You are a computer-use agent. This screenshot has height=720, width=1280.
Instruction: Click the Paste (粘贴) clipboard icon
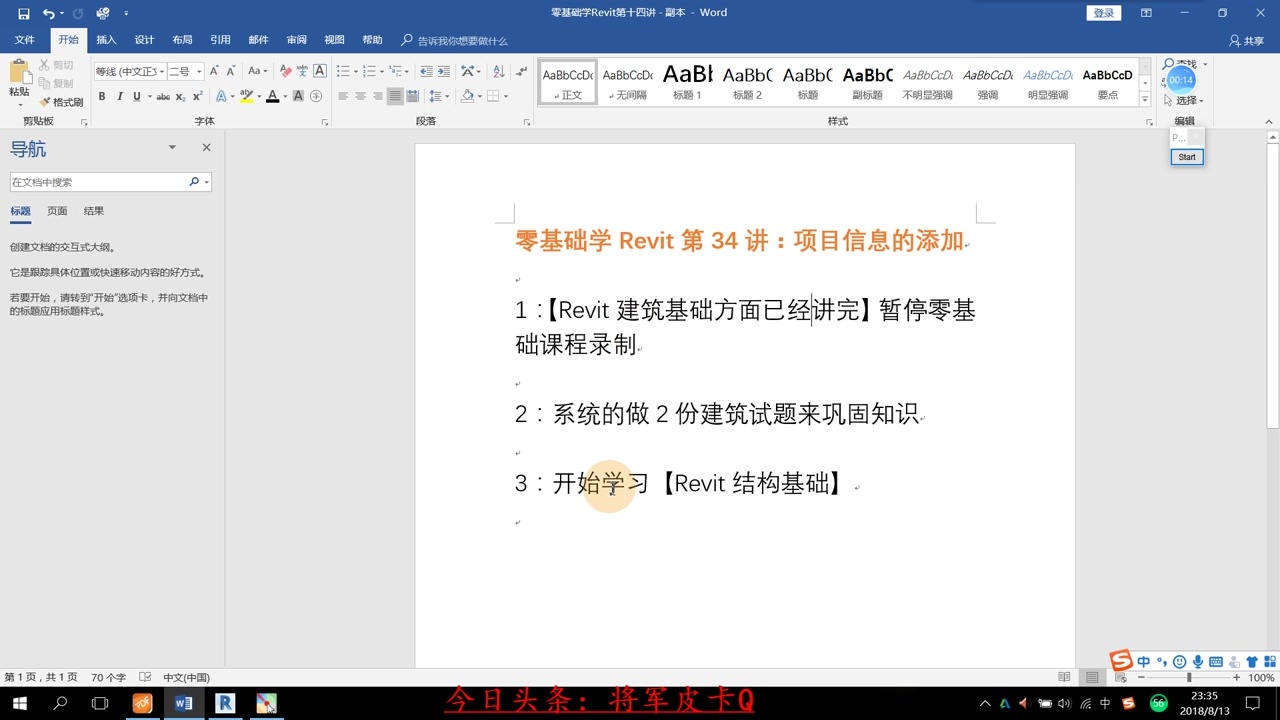point(19,72)
